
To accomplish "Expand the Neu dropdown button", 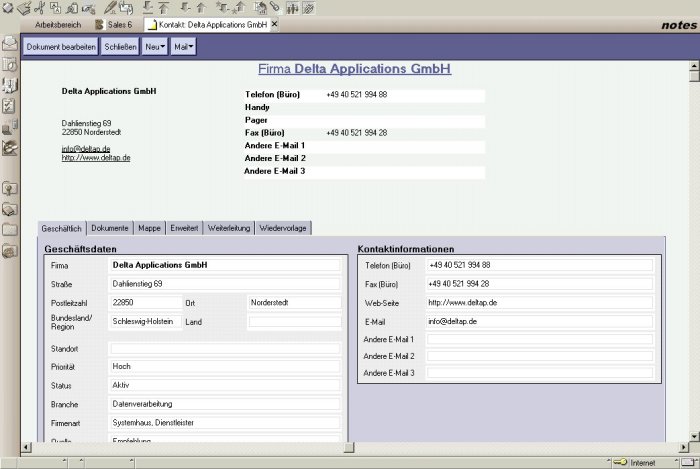I will [x=155, y=47].
